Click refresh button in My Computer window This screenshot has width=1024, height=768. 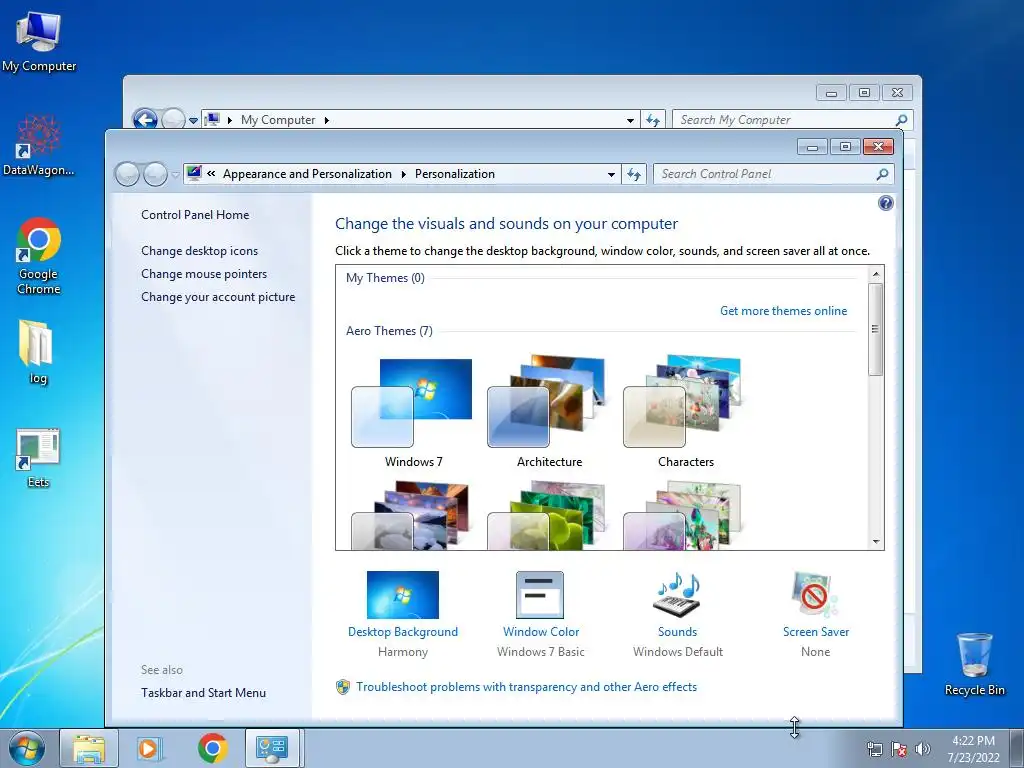(652, 120)
